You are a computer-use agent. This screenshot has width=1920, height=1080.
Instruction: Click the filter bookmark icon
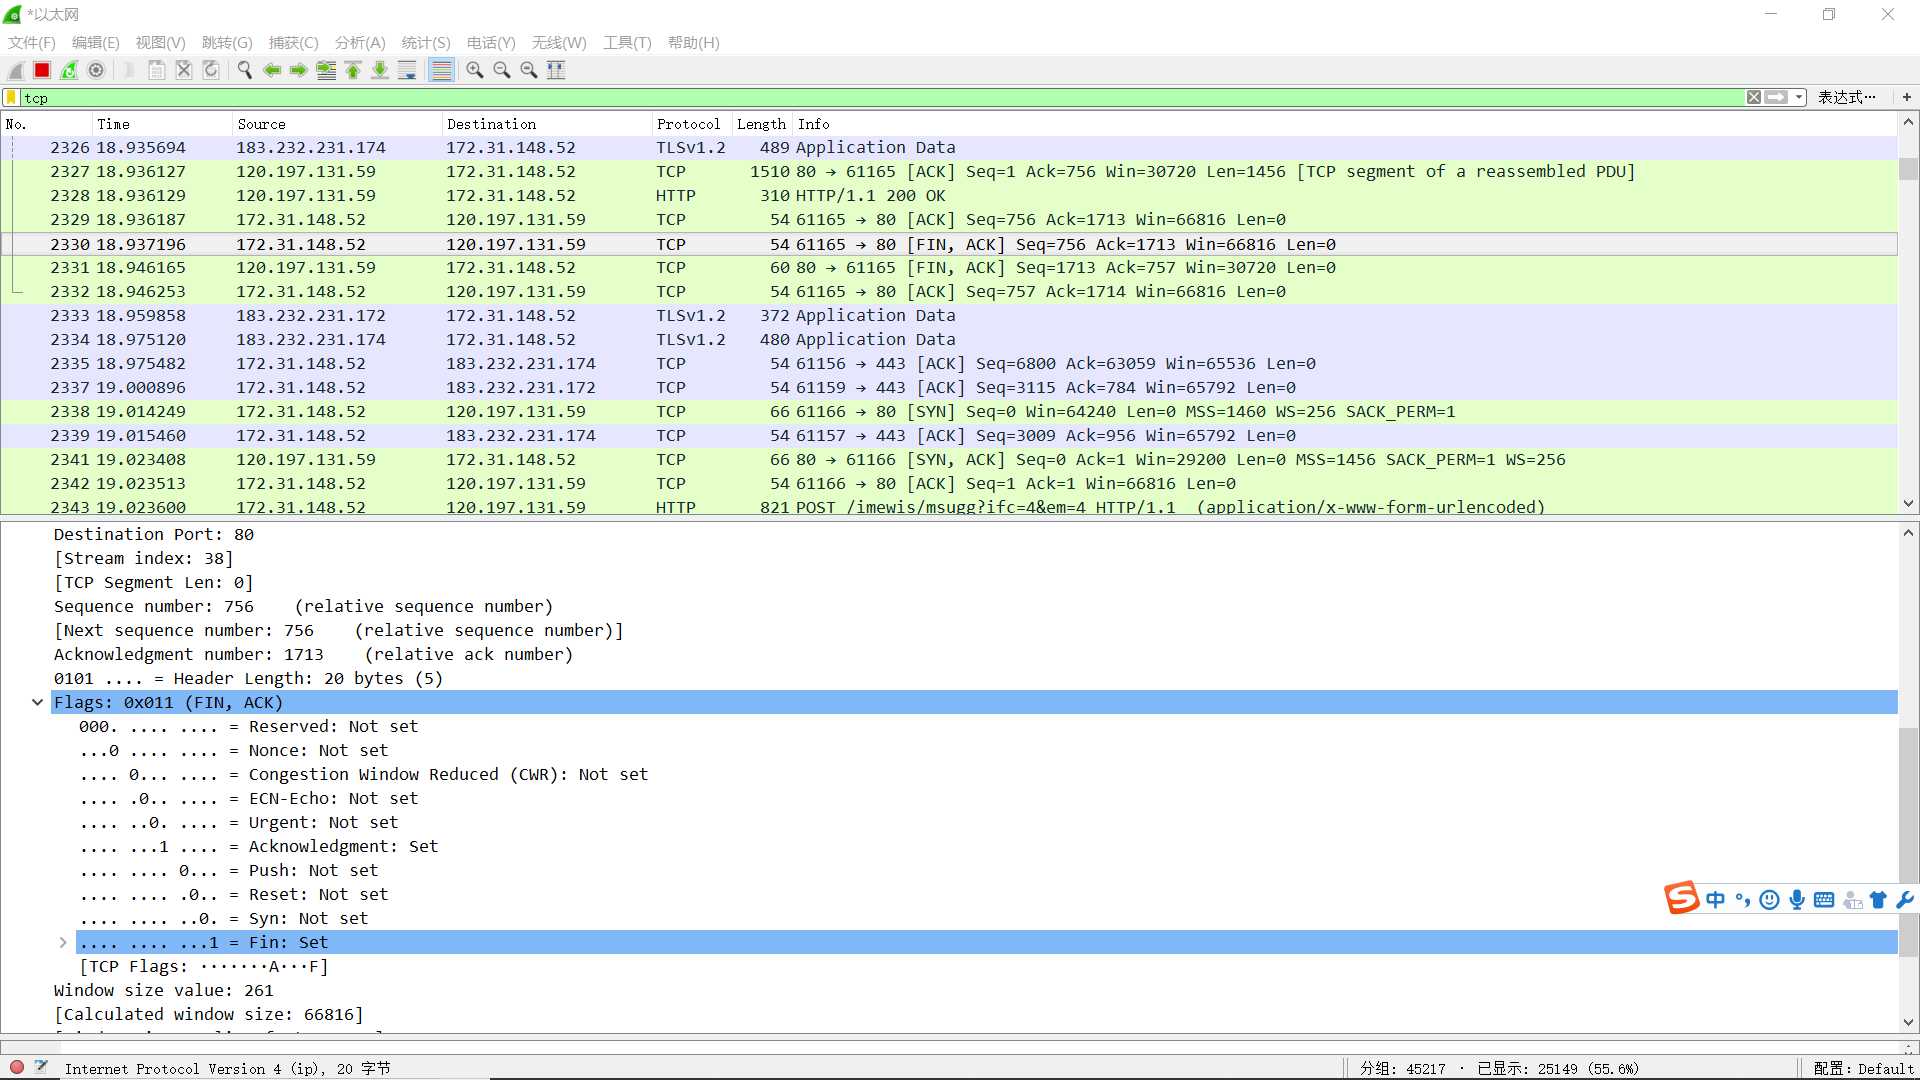pos(12,97)
